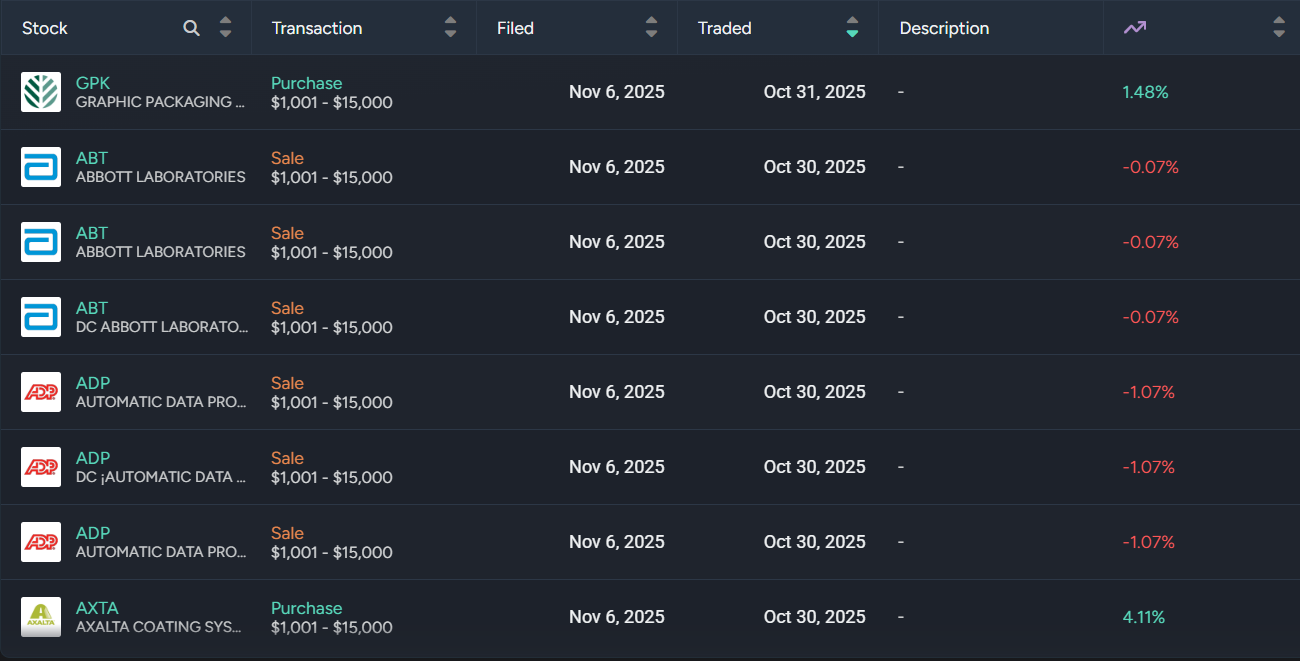Click the first ADP company logo
Image resolution: width=1300 pixels, height=661 pixels.
tap(41, 392)
